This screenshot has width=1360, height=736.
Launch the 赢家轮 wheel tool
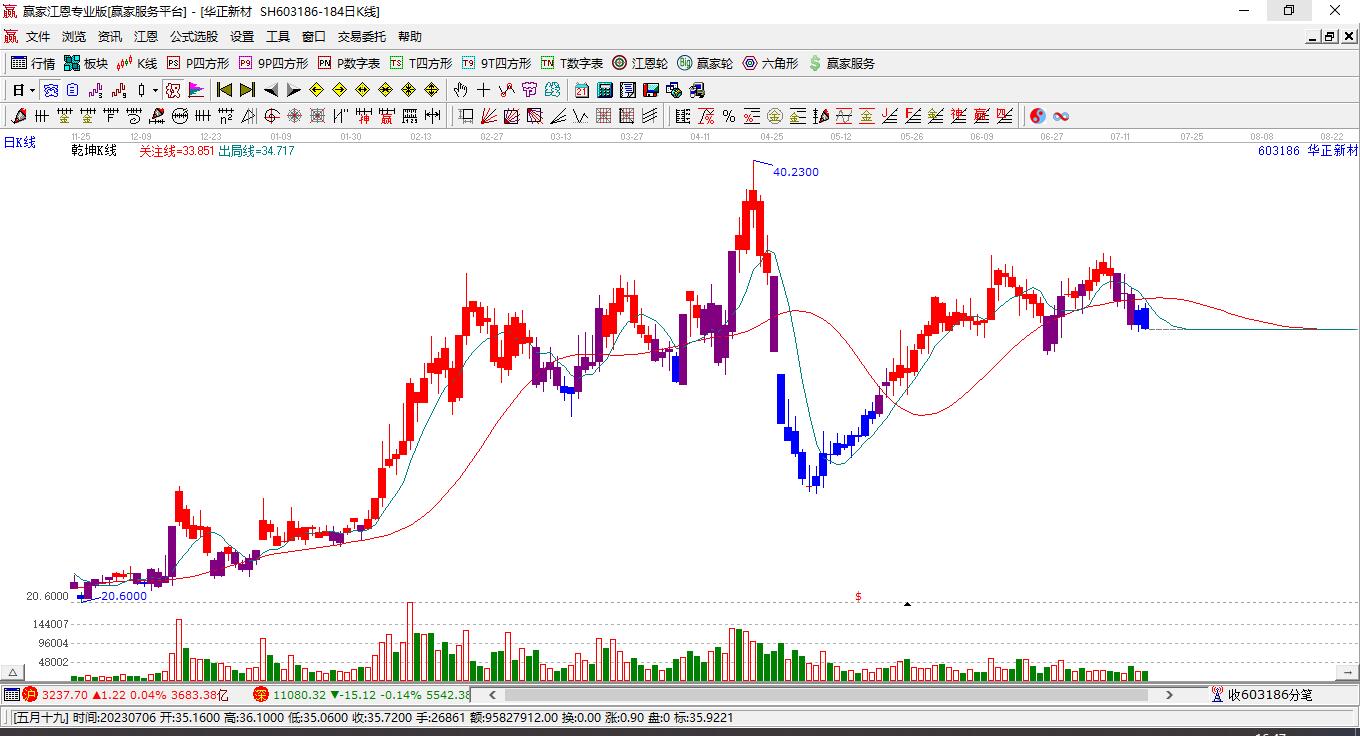coord(705,63)
